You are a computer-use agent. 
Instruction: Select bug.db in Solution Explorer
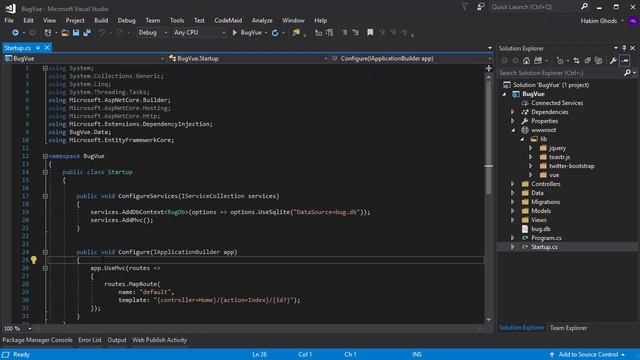click(x=541, y=229)
